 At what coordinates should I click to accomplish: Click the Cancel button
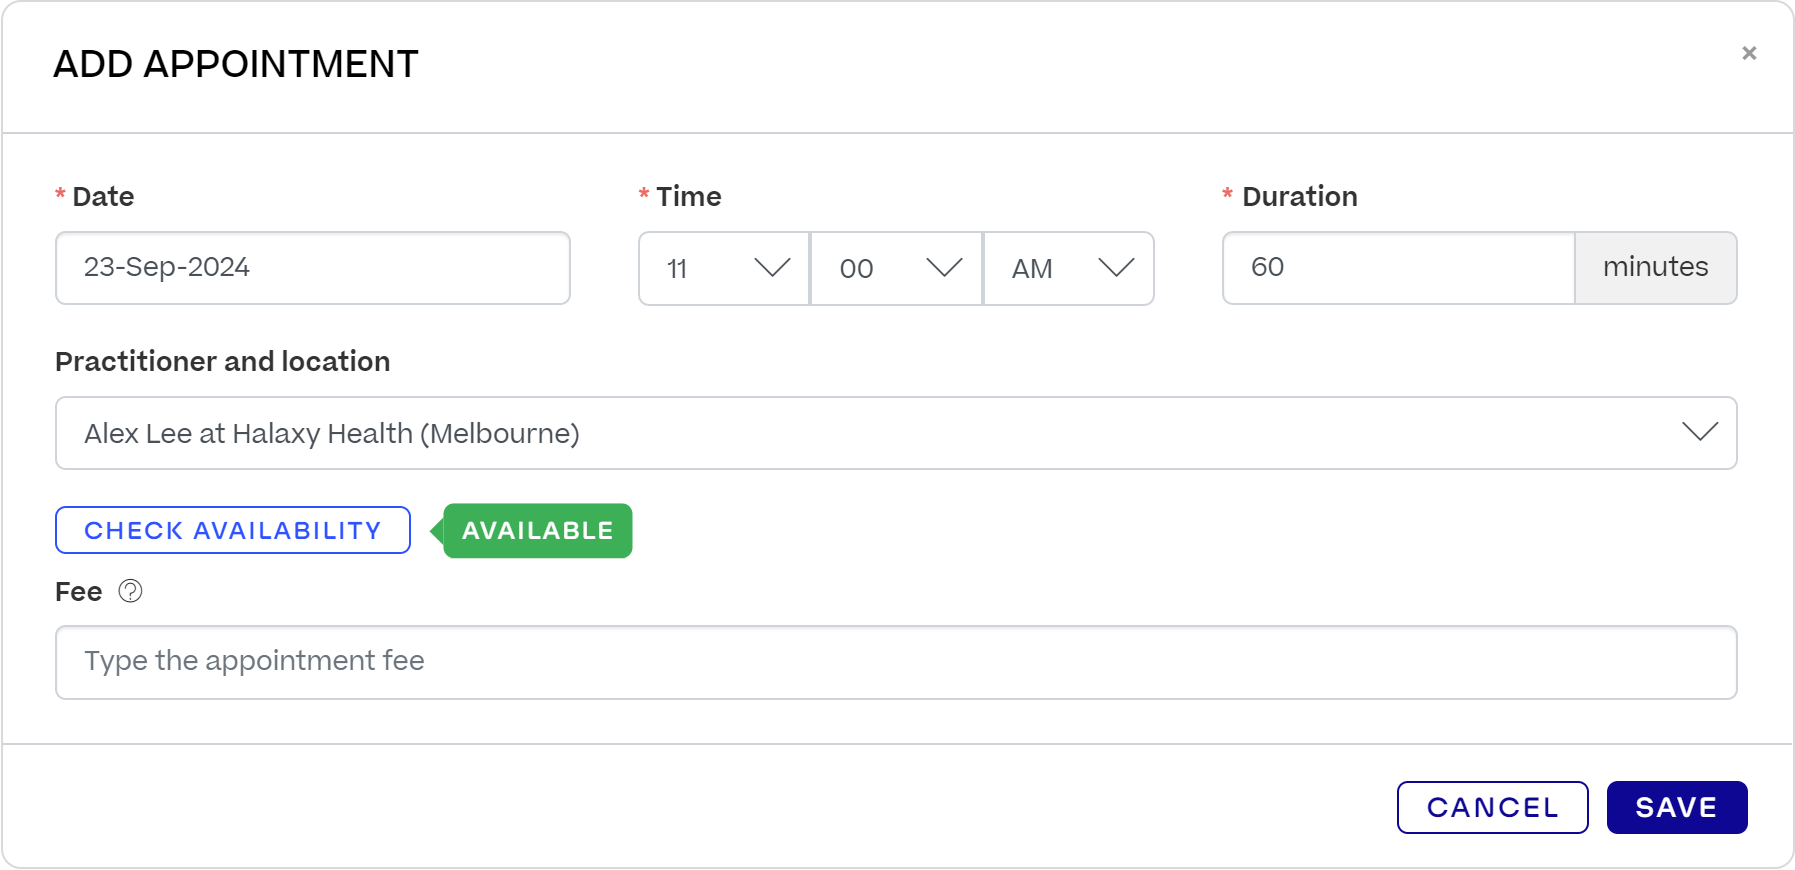click(1492, 807)
